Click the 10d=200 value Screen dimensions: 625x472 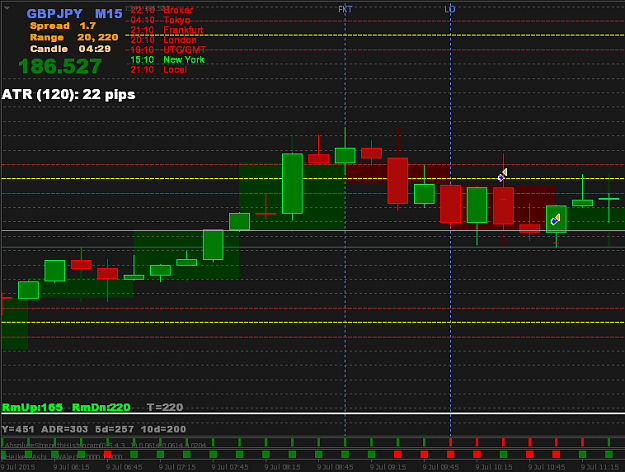pos(163,429)
